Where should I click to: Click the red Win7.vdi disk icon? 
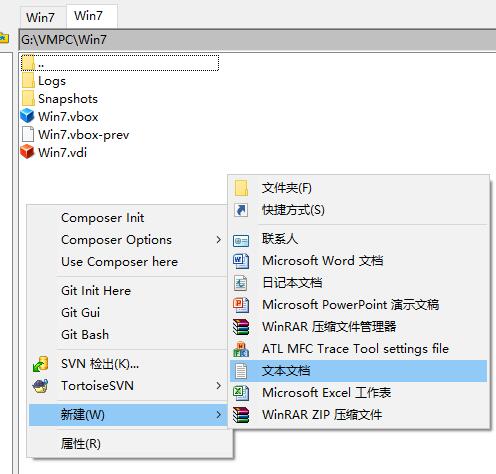coord(27,152)
